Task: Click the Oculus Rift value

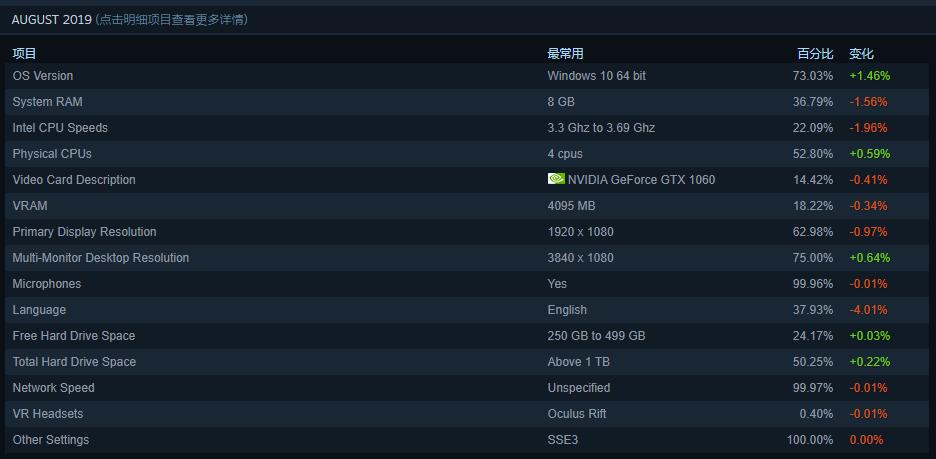Action: pos(577,414)
